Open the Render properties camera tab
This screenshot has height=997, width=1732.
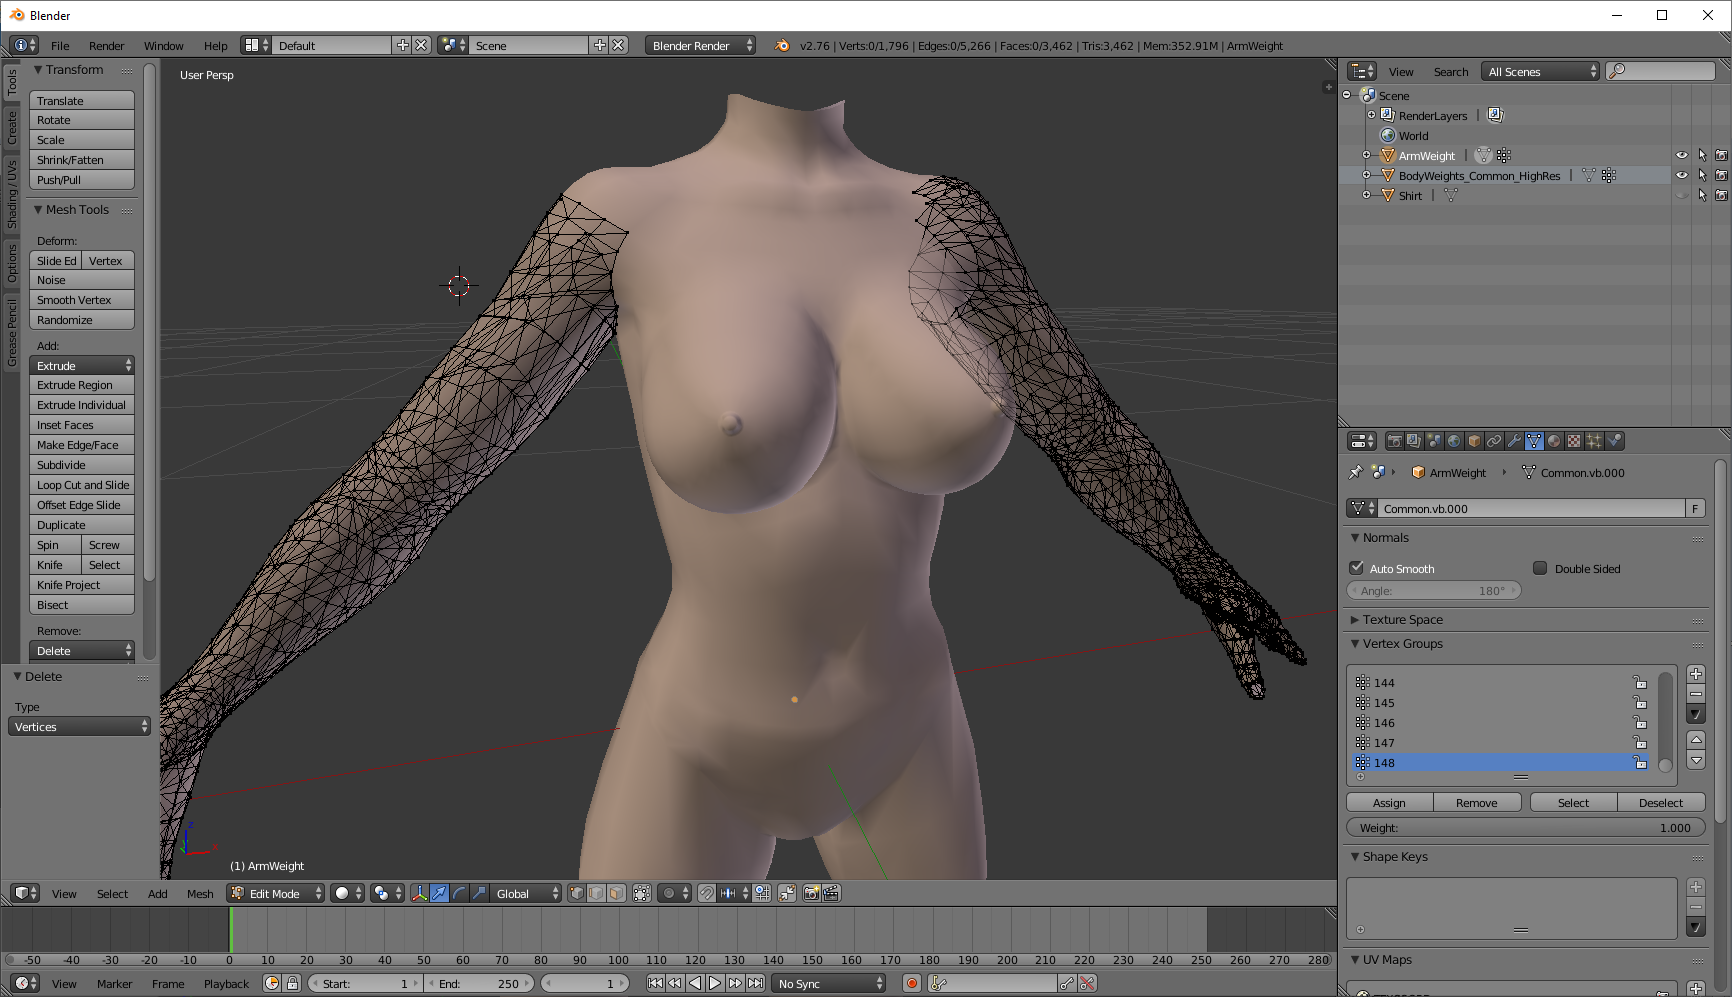[1394, 441]
